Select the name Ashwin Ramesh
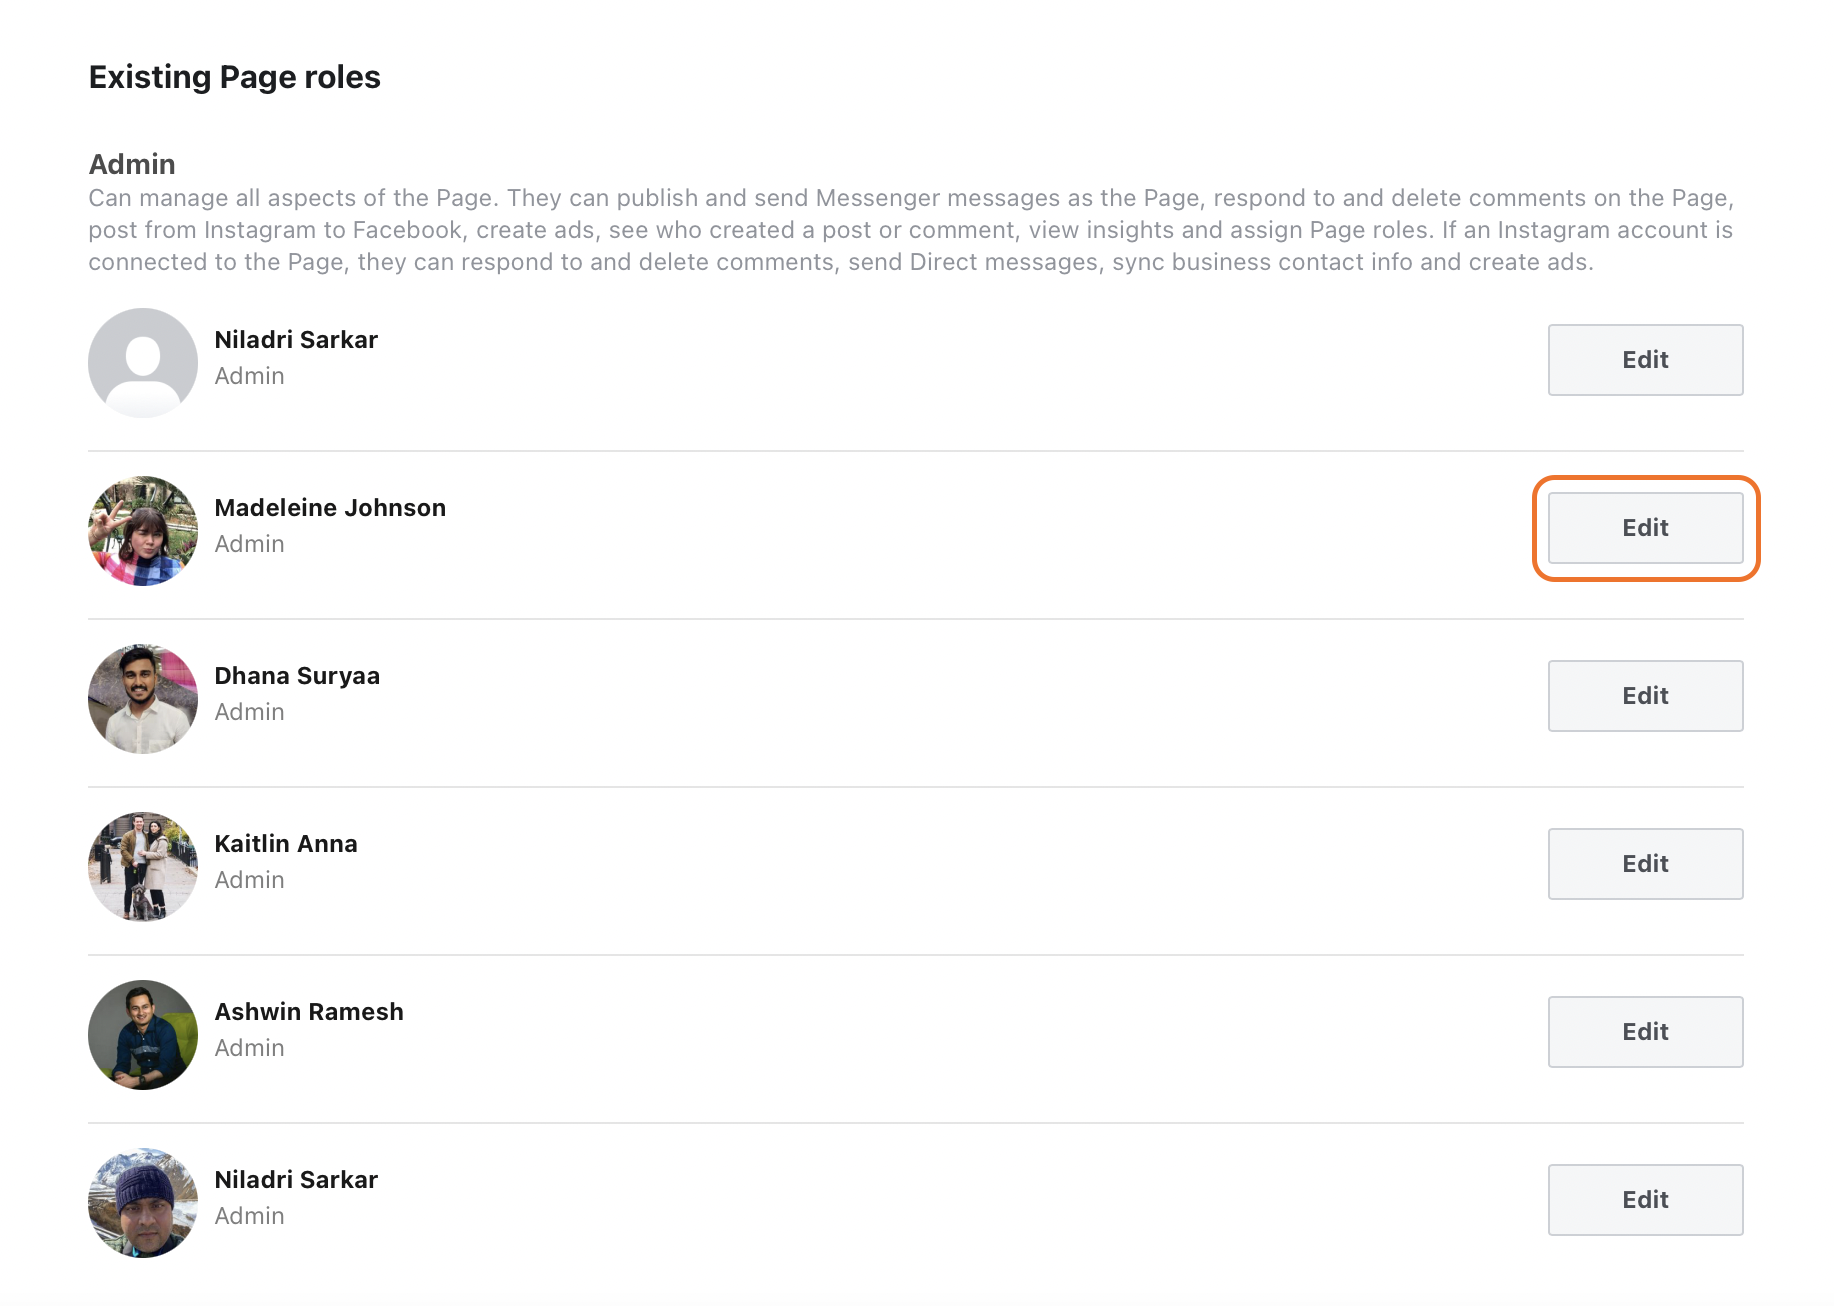This screenshot has width=1834, height=1306. (309, 1011)
